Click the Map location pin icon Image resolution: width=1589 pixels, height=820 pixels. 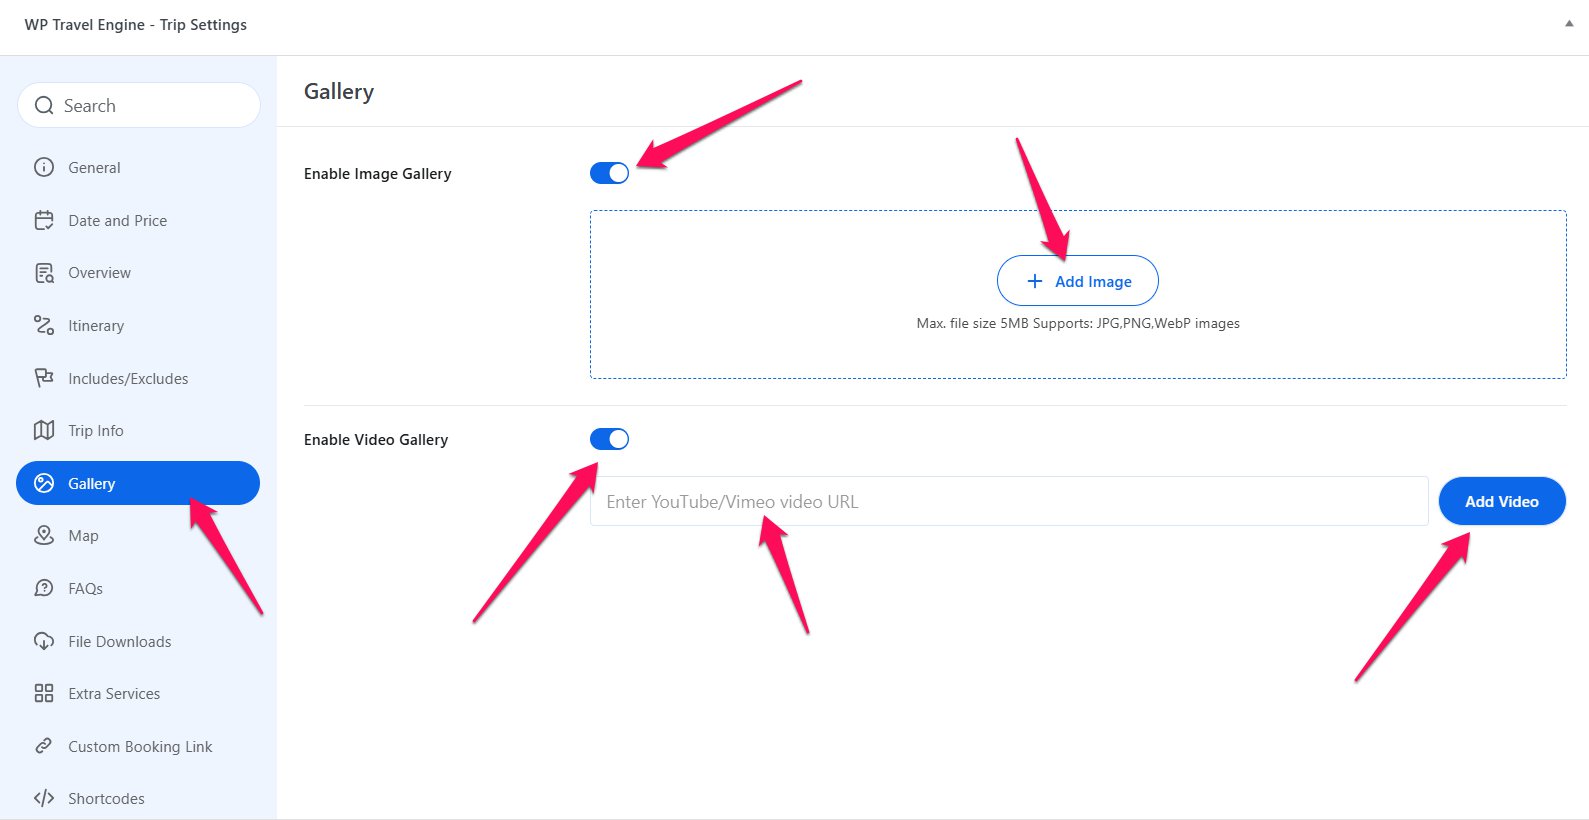pyautogui.click(x=44, y=535)
